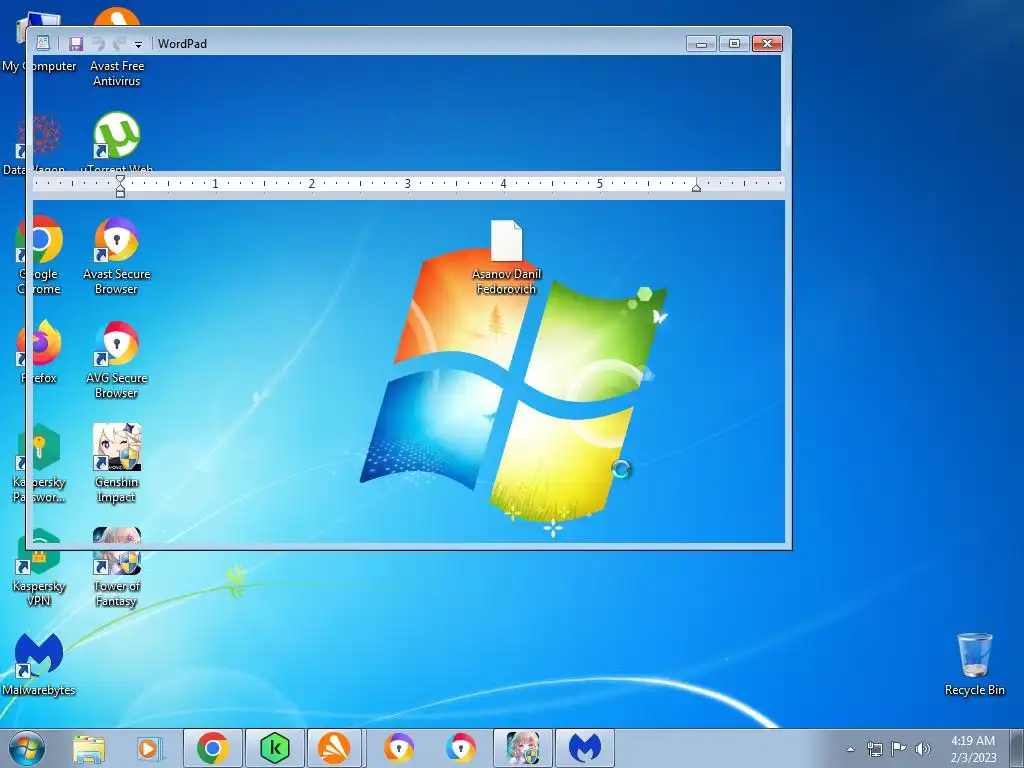The height and width of the screenshot is (768, 1024).
Task: Switch to the Kaspersky taskbar button
Action: (274, 748)
